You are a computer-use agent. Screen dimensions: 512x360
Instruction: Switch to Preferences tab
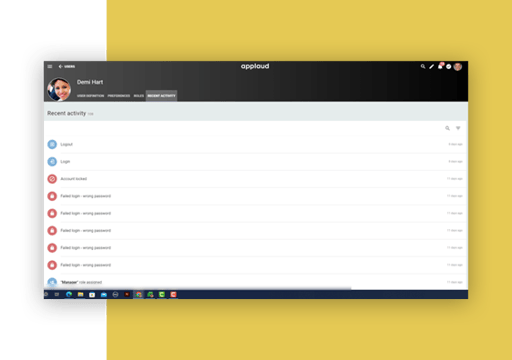[119, 96]
